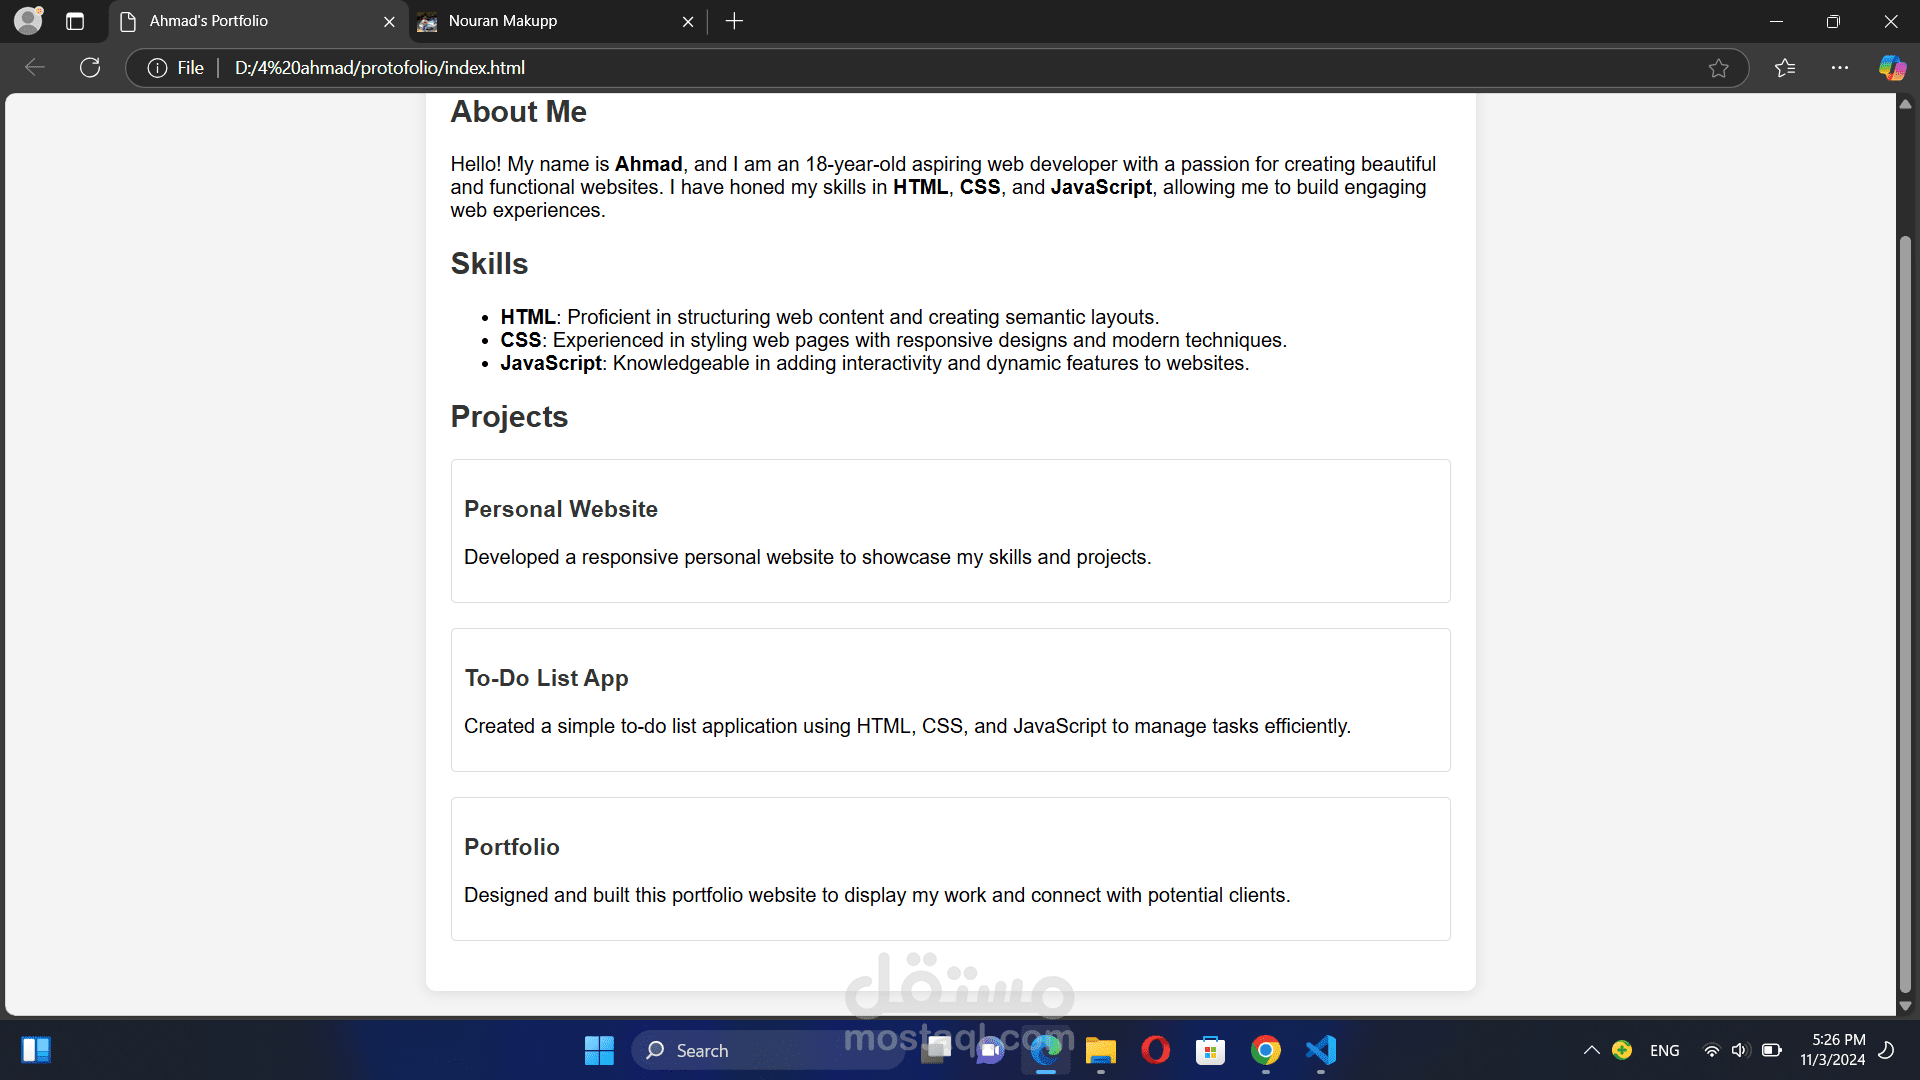Minimize the browser window
The height and width of the screenshot is (1080, 1920).
[1776, 21]
